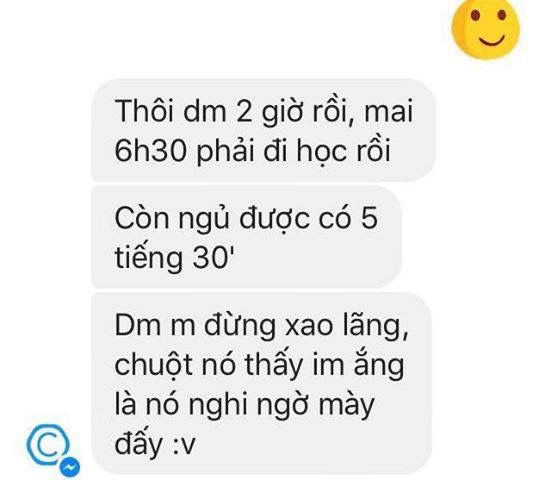This screenshot has width=551, height=480.
Task: Click the "6h30" time text
Action: [x=150, y=150]
